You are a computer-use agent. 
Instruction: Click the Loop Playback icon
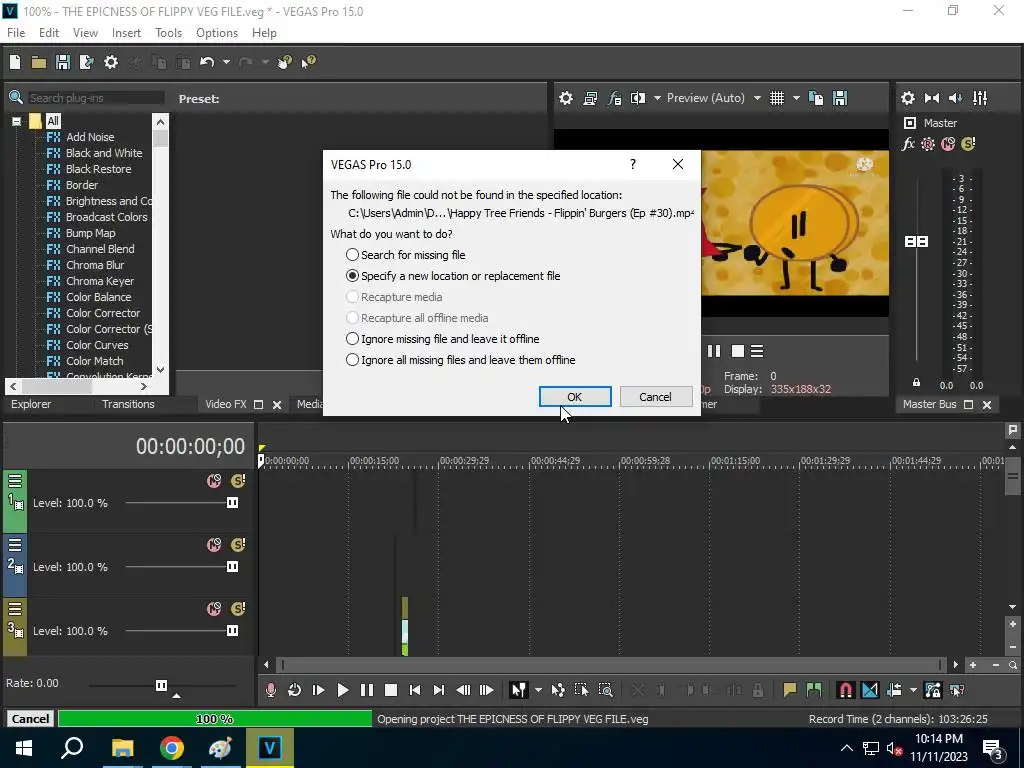click(295, 690)
